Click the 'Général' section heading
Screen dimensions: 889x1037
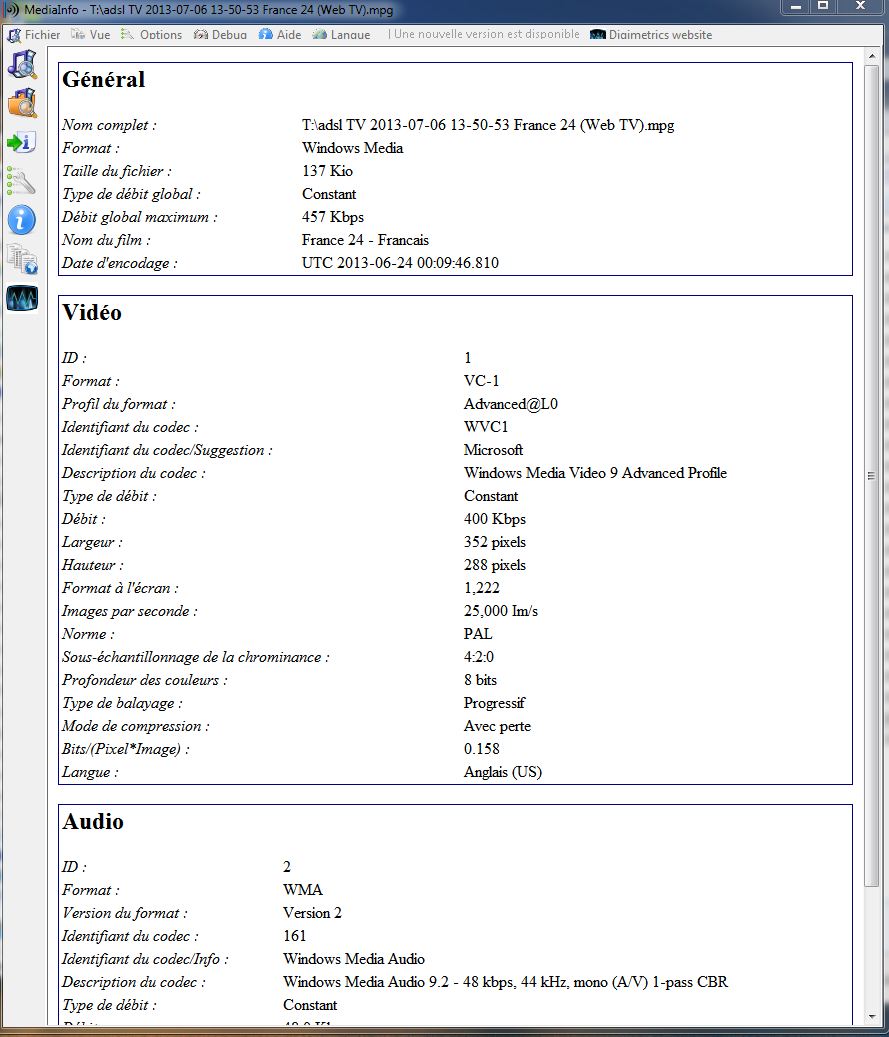pyautogui.click(x=103, y=79)
